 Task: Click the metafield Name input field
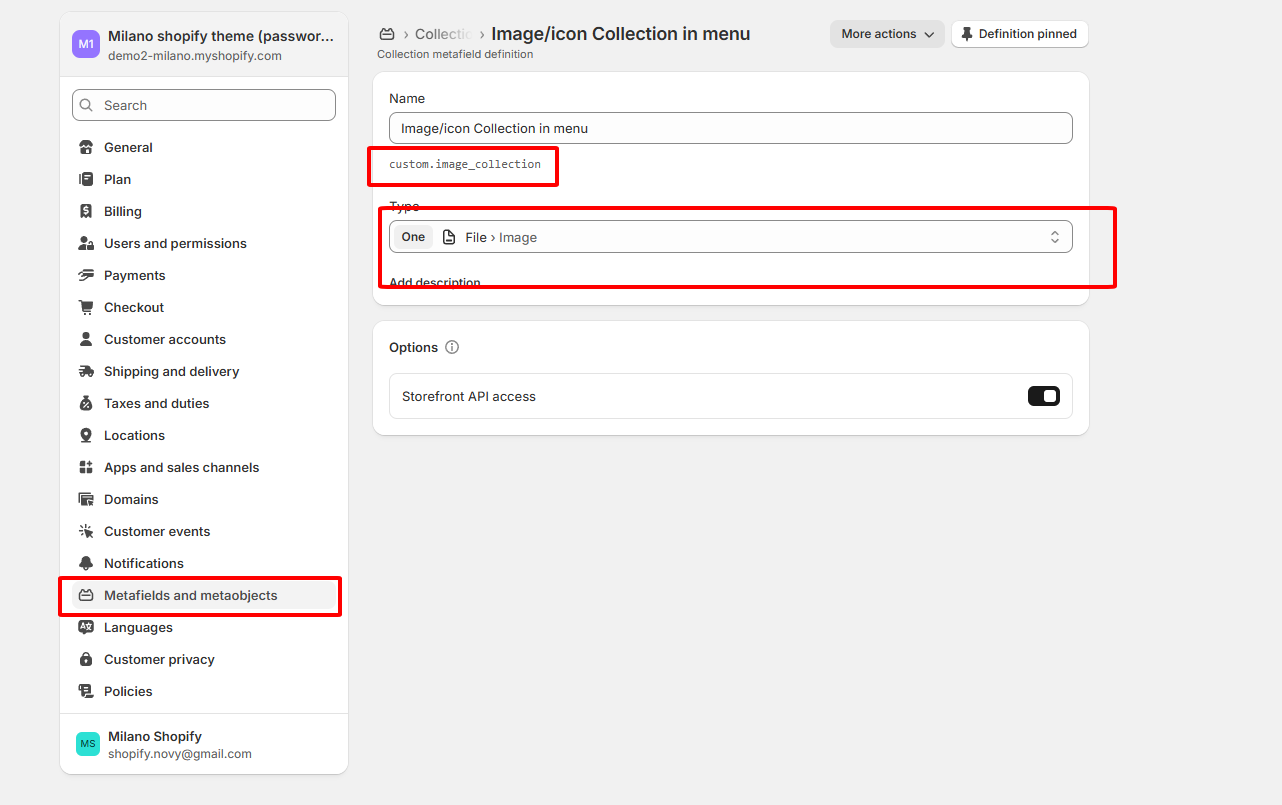coord(730,128)
